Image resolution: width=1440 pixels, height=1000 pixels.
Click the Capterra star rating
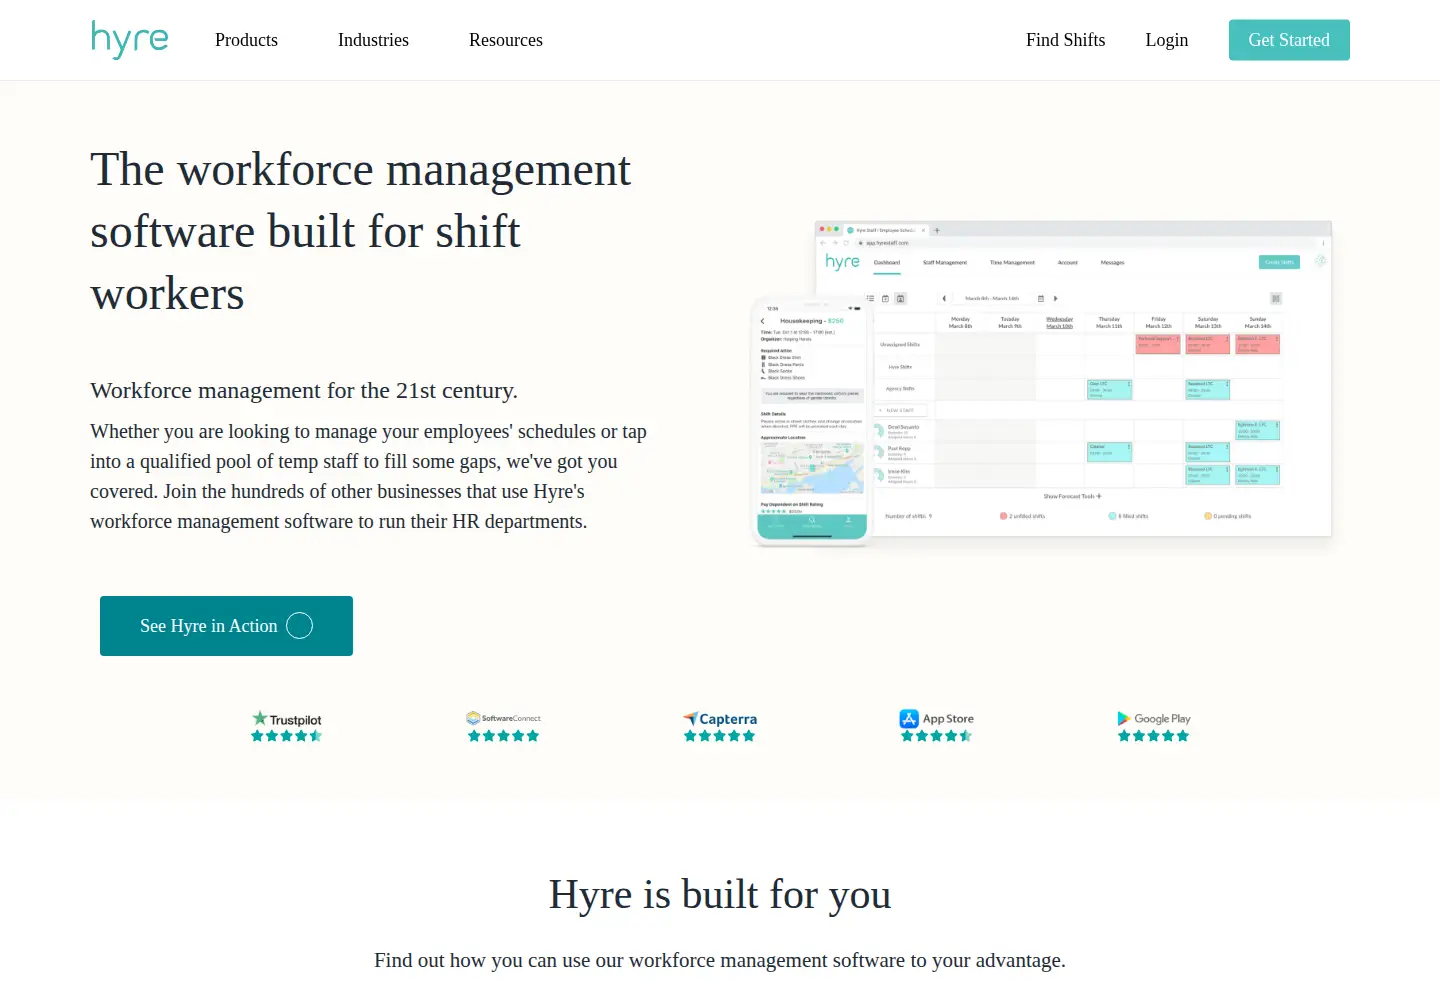[x=720, y=736]
